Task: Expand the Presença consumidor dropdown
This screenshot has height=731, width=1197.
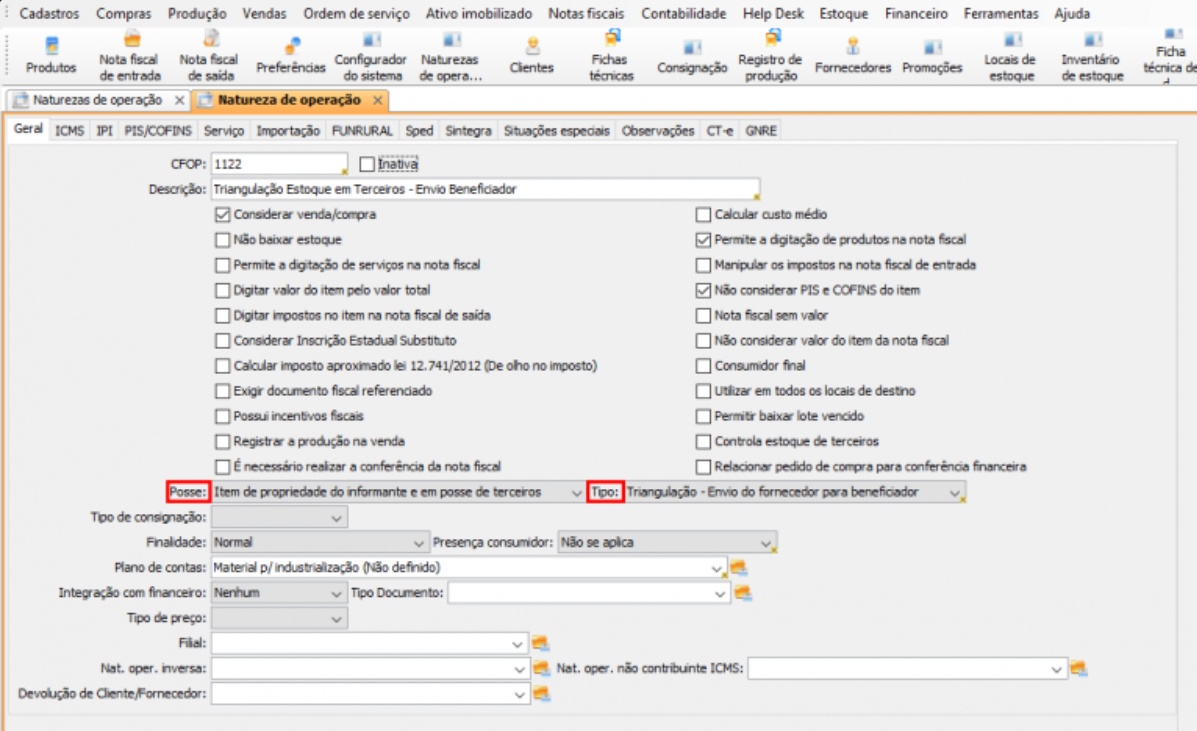Action: tap(766, 543)
